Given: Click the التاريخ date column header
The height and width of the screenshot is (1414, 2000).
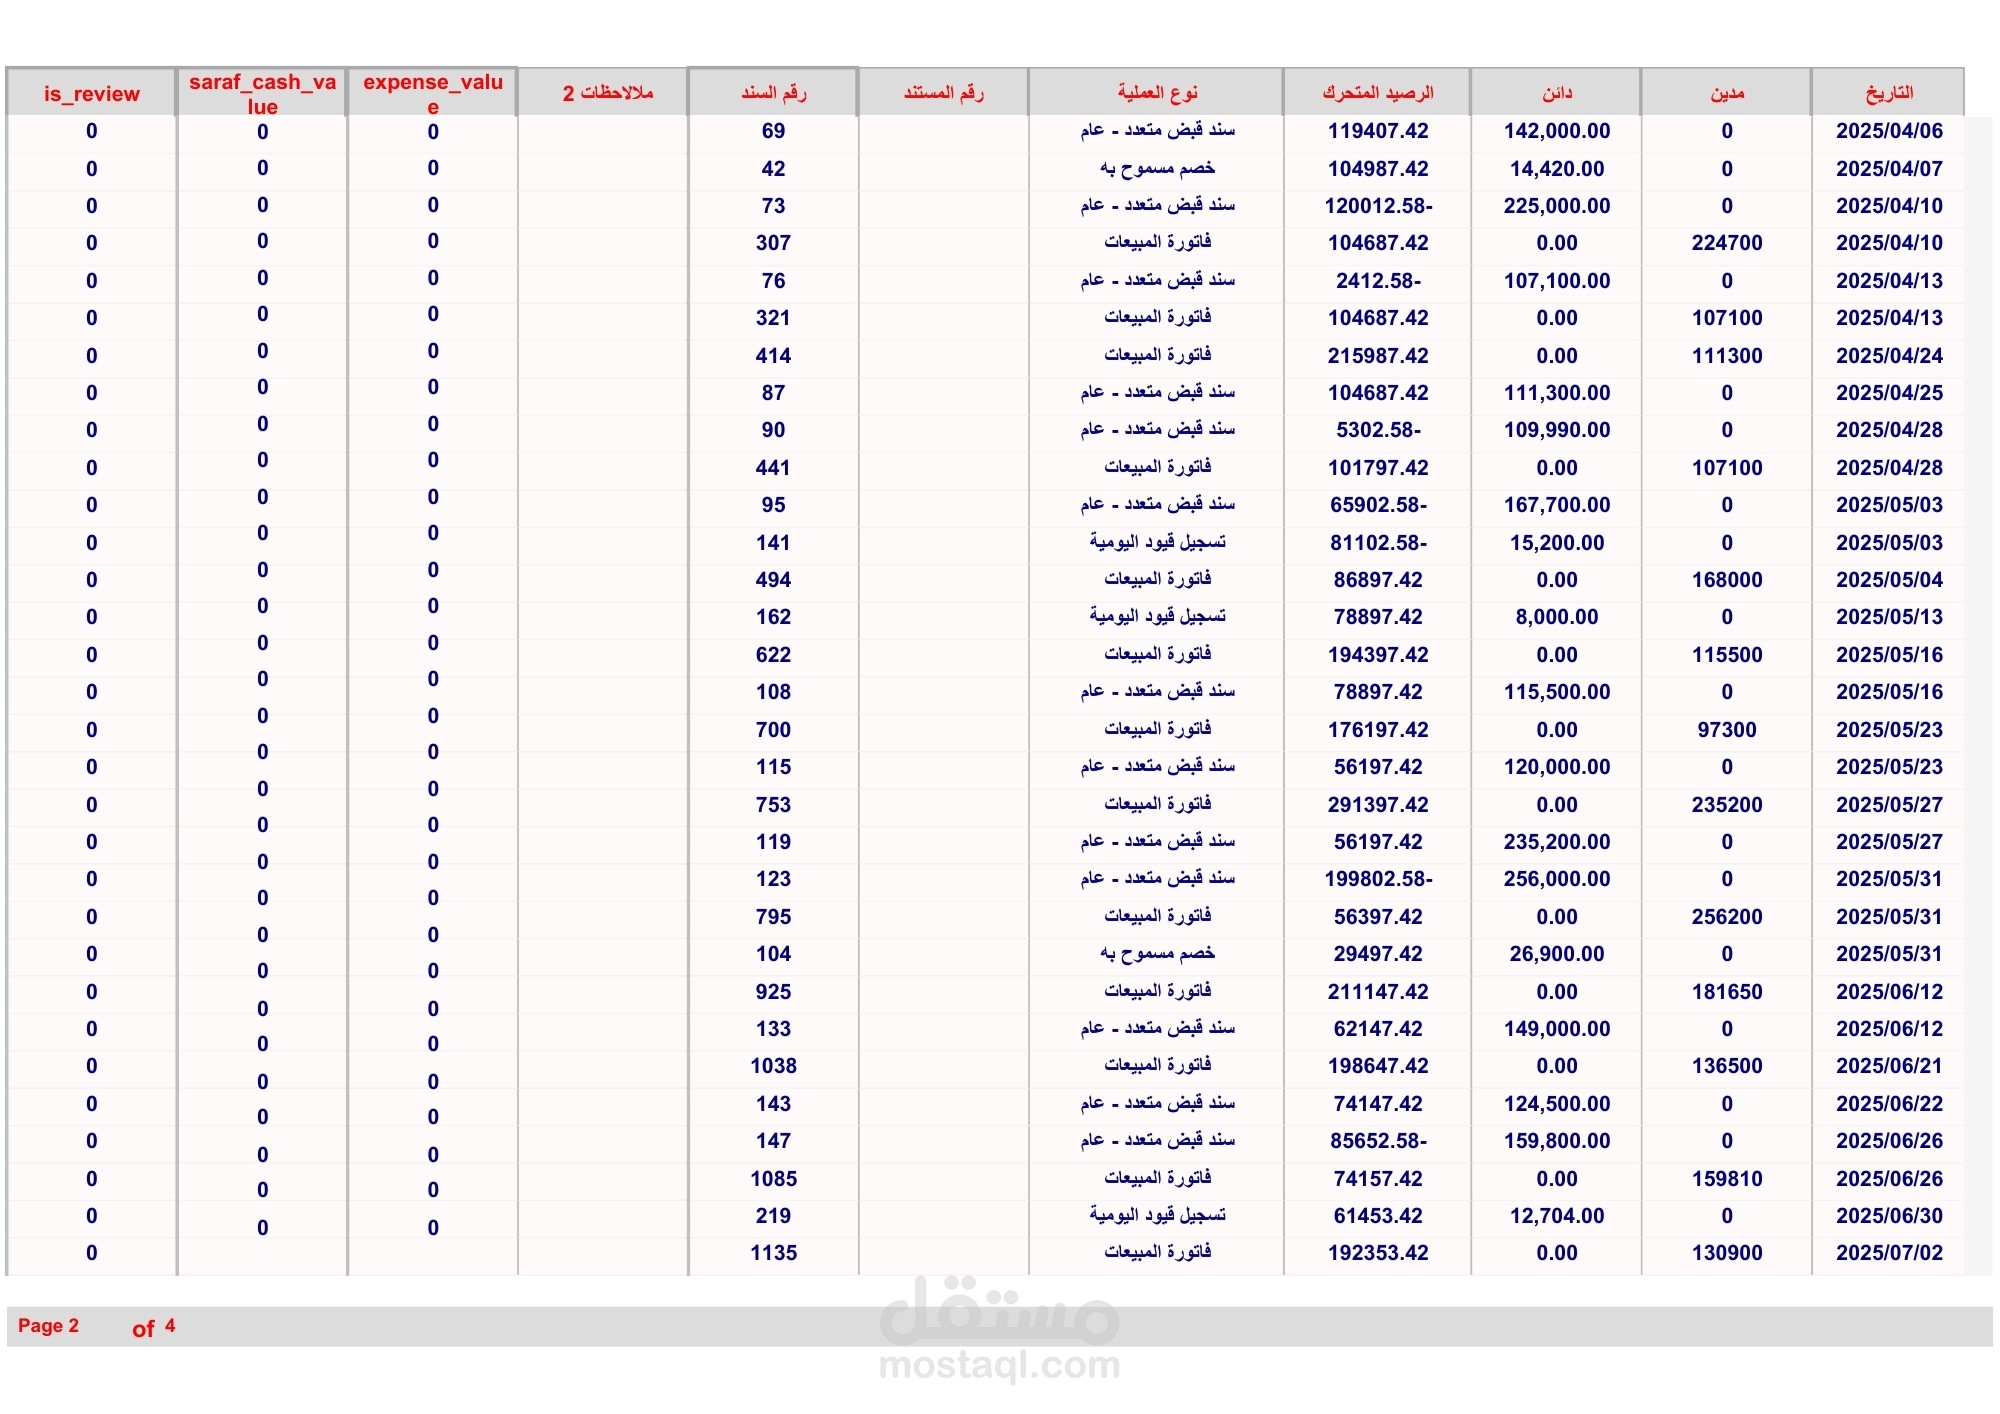Looking at the screenshot, I should pos(1888,93).
